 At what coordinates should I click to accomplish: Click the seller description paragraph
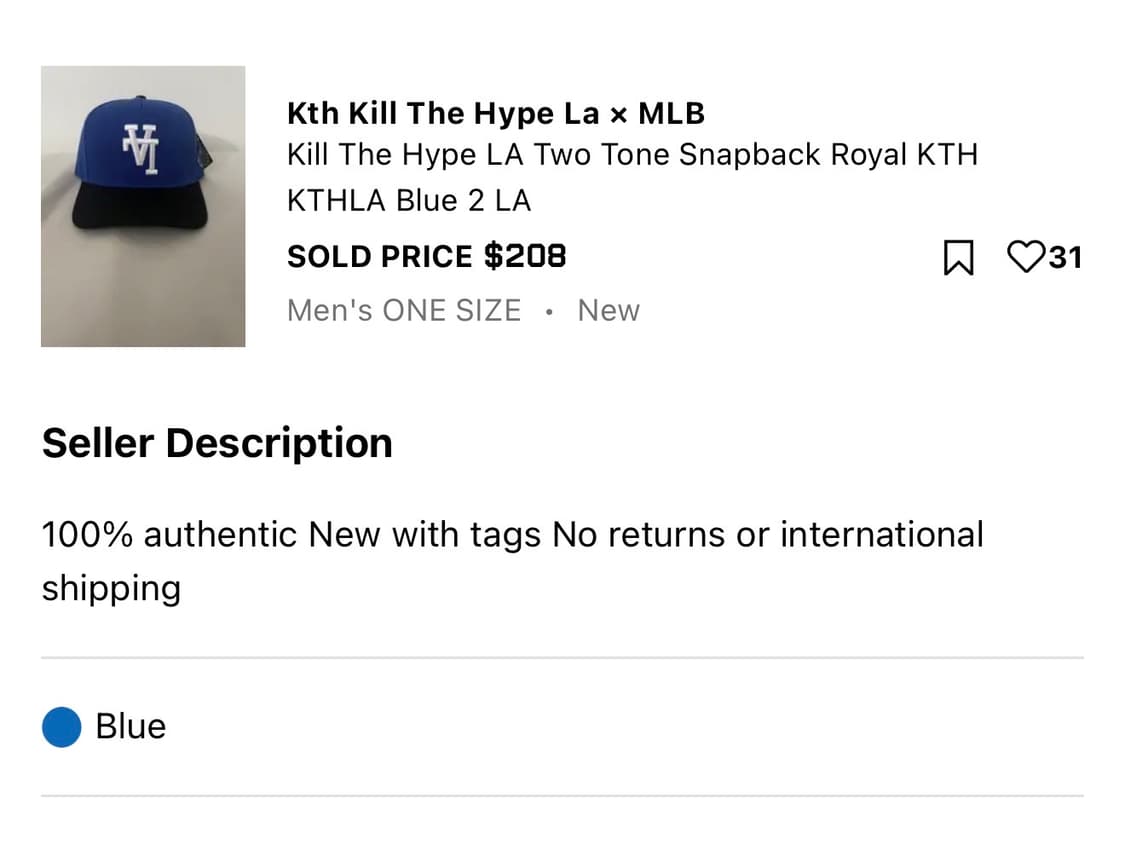click(512, 560)
